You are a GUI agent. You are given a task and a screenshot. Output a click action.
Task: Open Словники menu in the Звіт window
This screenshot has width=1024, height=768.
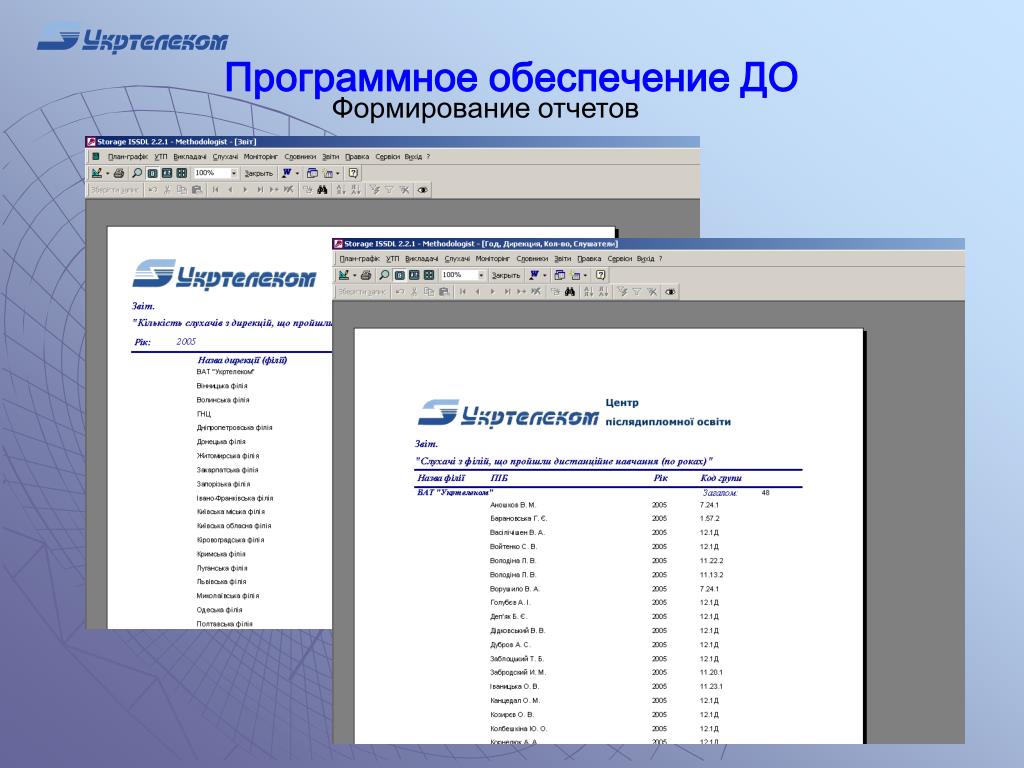300,157
